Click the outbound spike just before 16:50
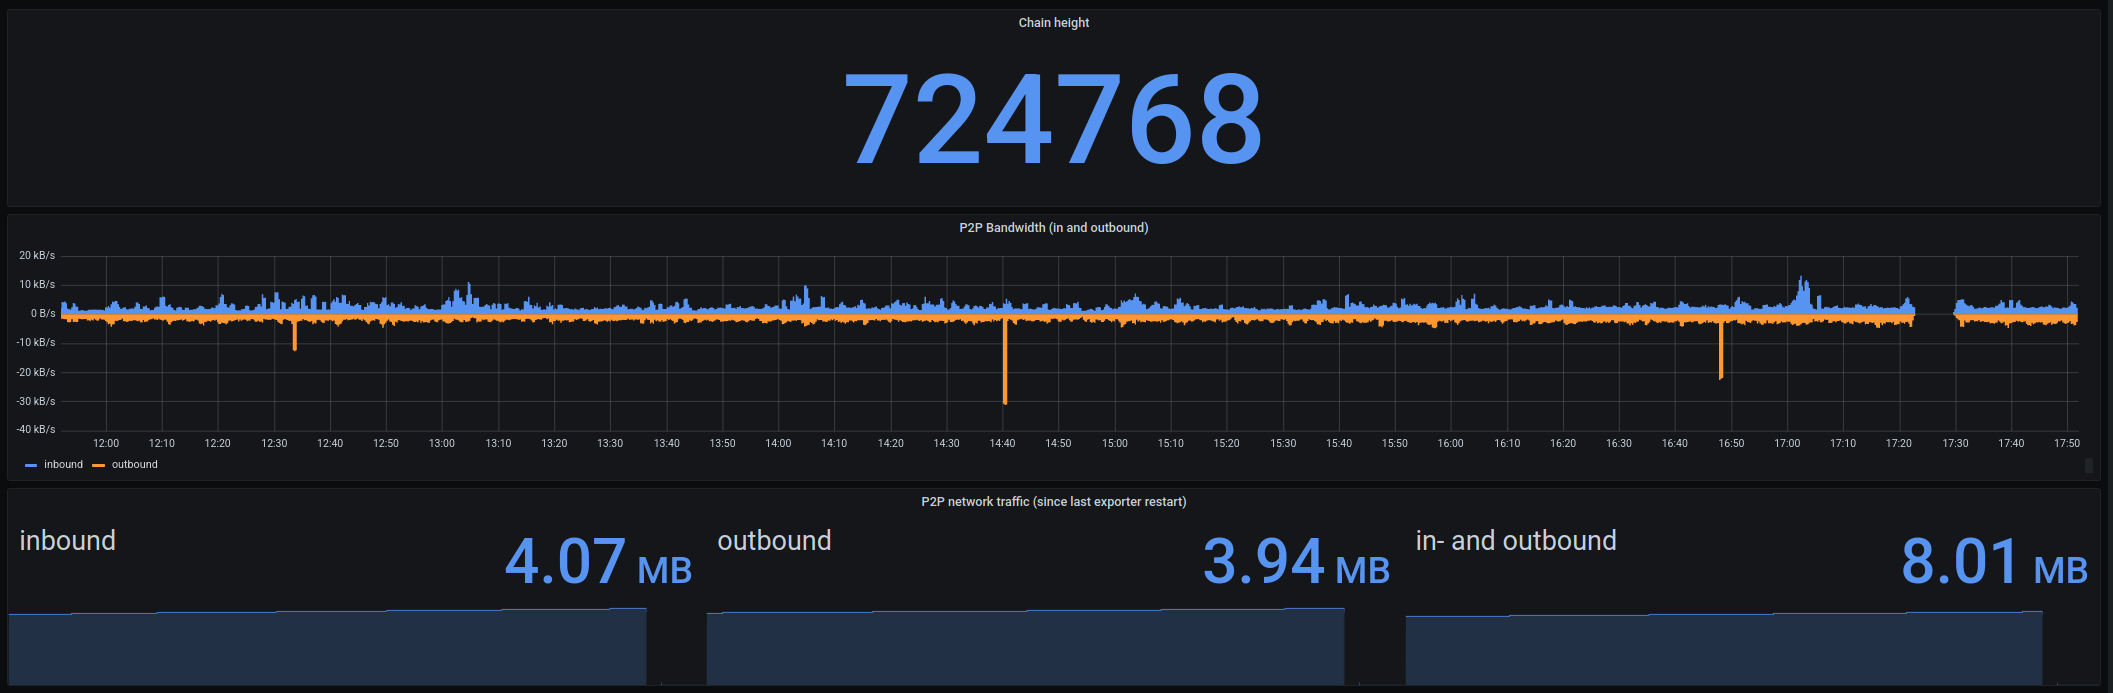 pos(1720,350)
